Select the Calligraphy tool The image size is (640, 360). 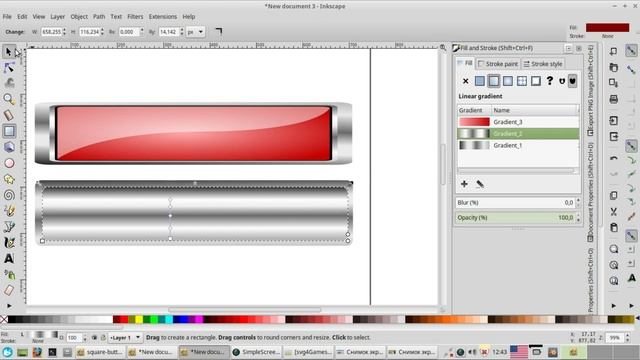[x=9, y=242]
